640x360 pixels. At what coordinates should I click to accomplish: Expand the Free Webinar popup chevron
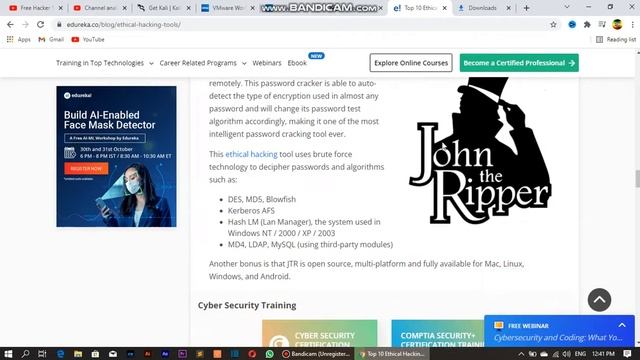(622, 325)
